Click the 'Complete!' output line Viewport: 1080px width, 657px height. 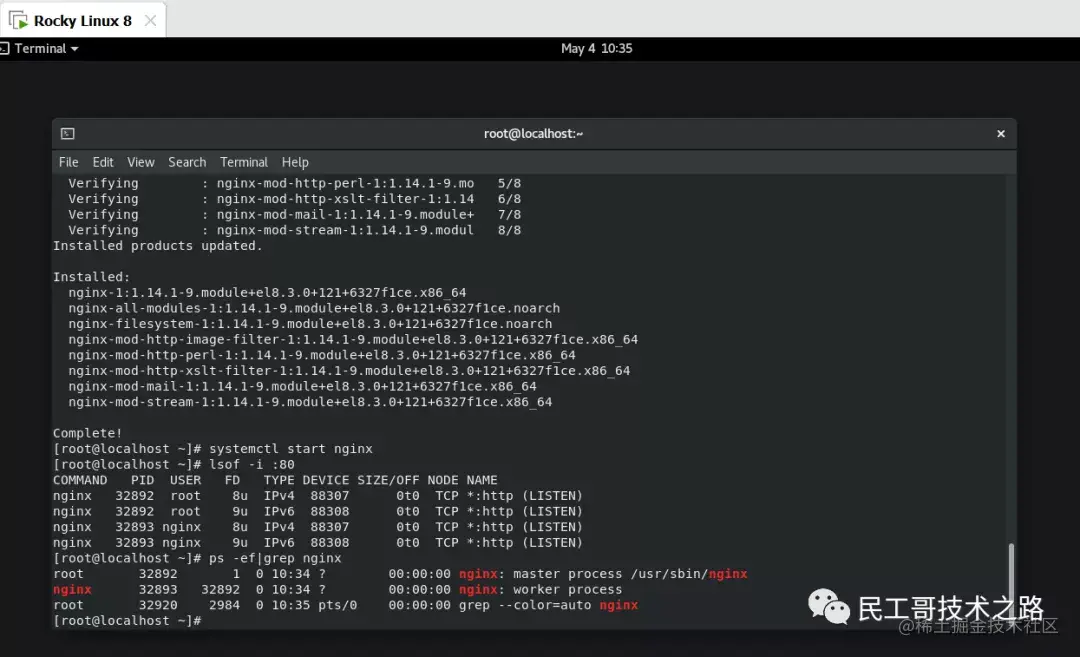point(87,433)
